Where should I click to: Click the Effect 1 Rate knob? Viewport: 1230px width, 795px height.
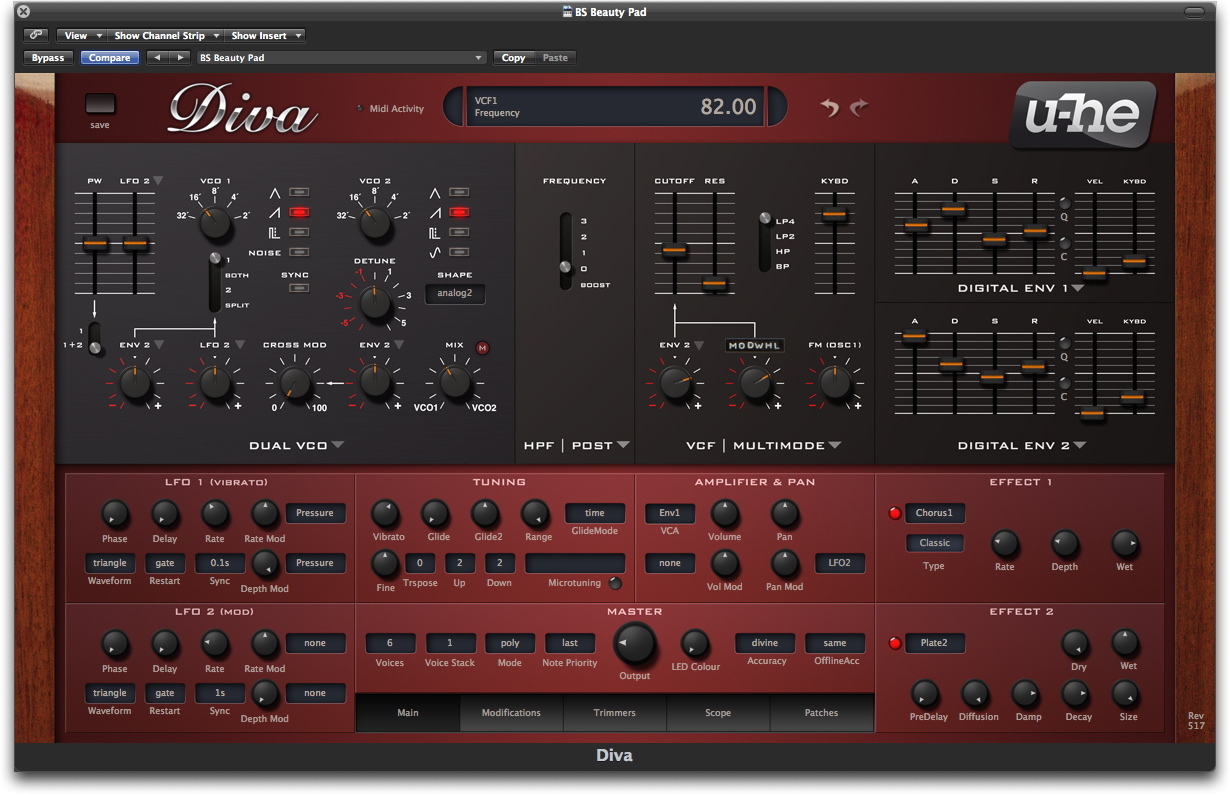pyautogui.click(x=1005, y=544)
